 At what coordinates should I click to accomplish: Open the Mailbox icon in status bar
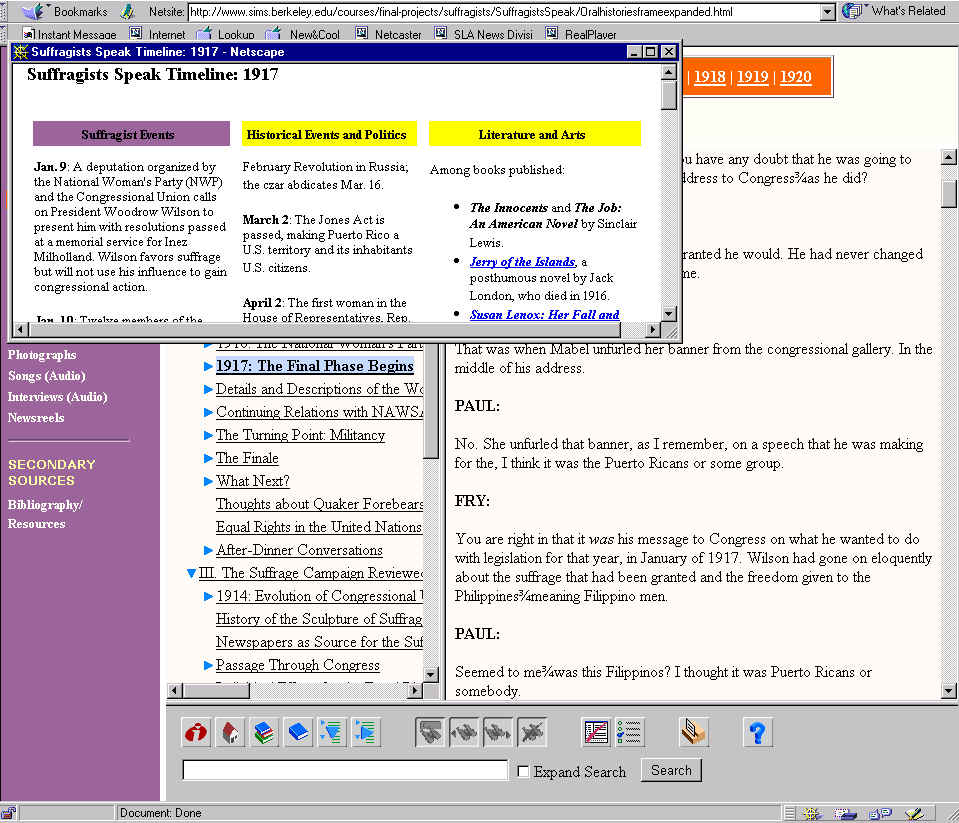(x=845, y=814)
